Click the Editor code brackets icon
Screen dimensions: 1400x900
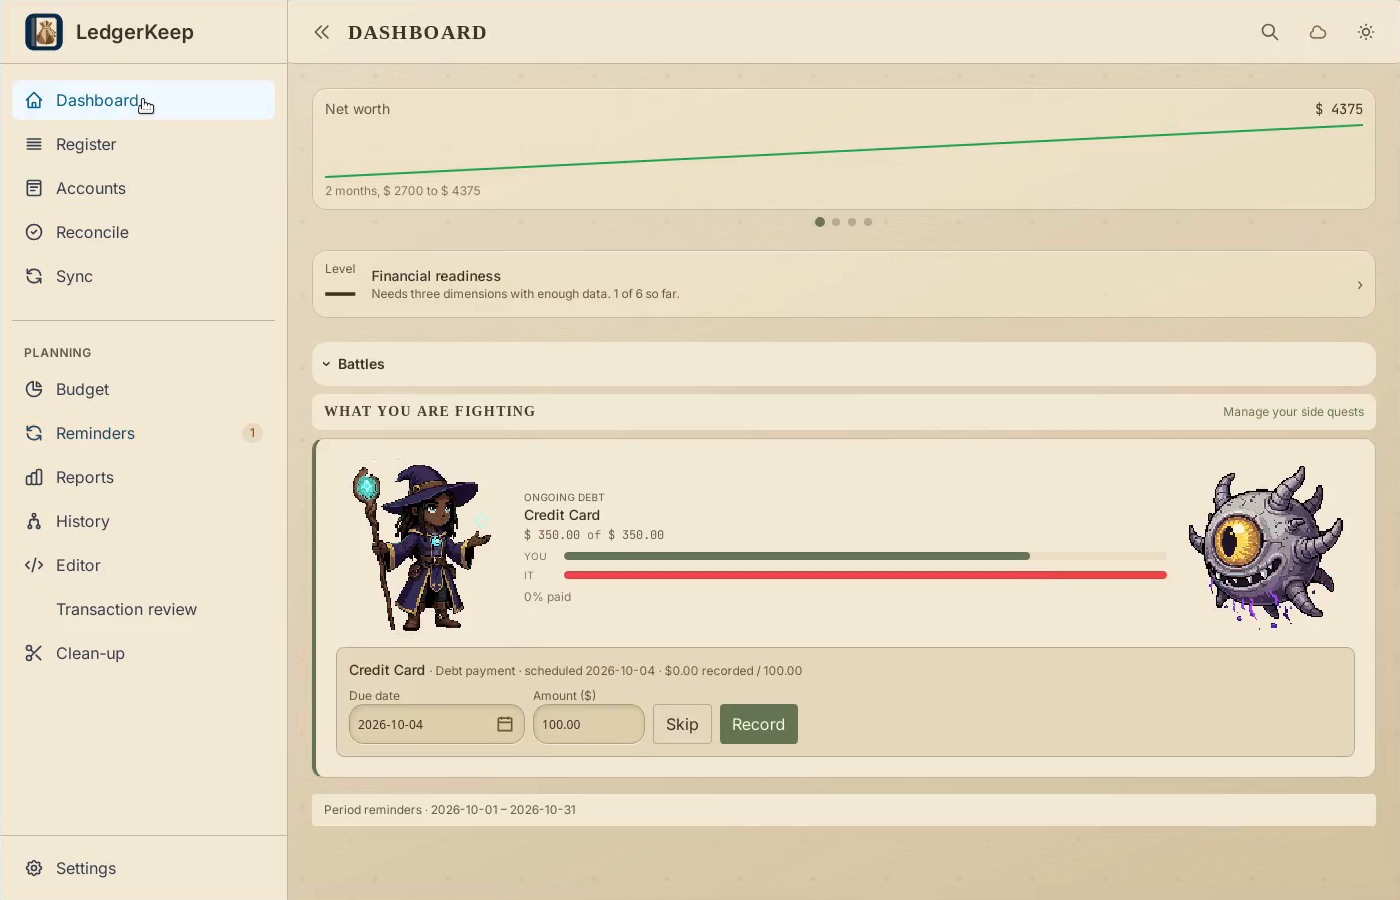(34, 565)
